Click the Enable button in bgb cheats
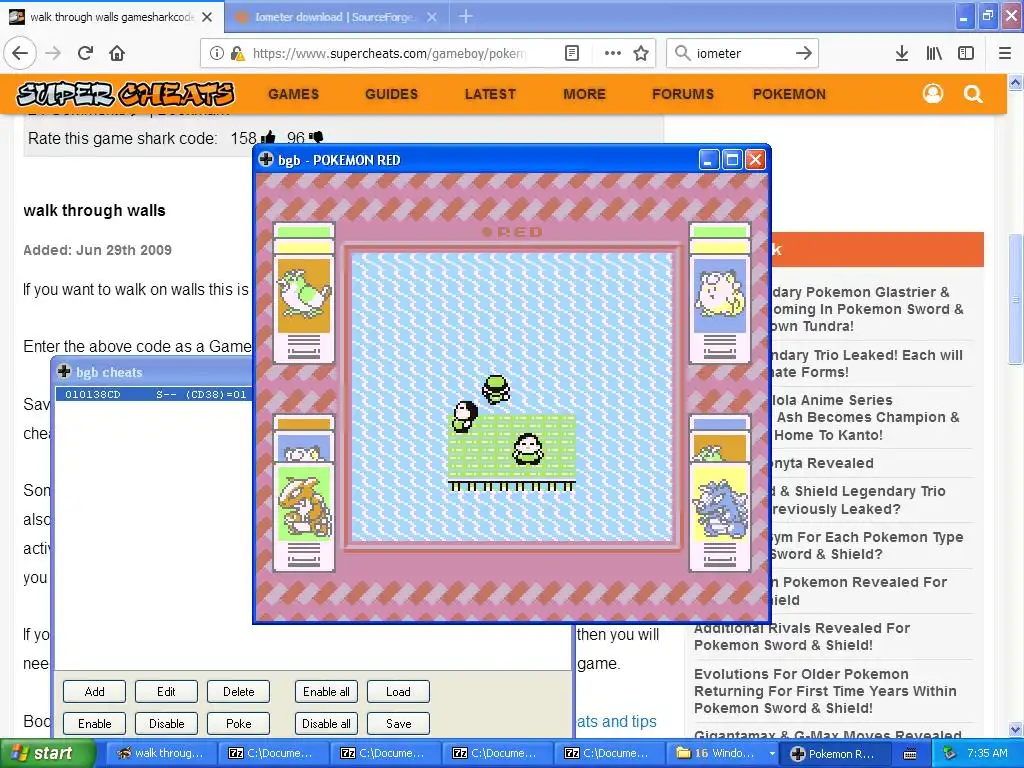This screenshot has height=768, width=1024. [x=94, y=724]
